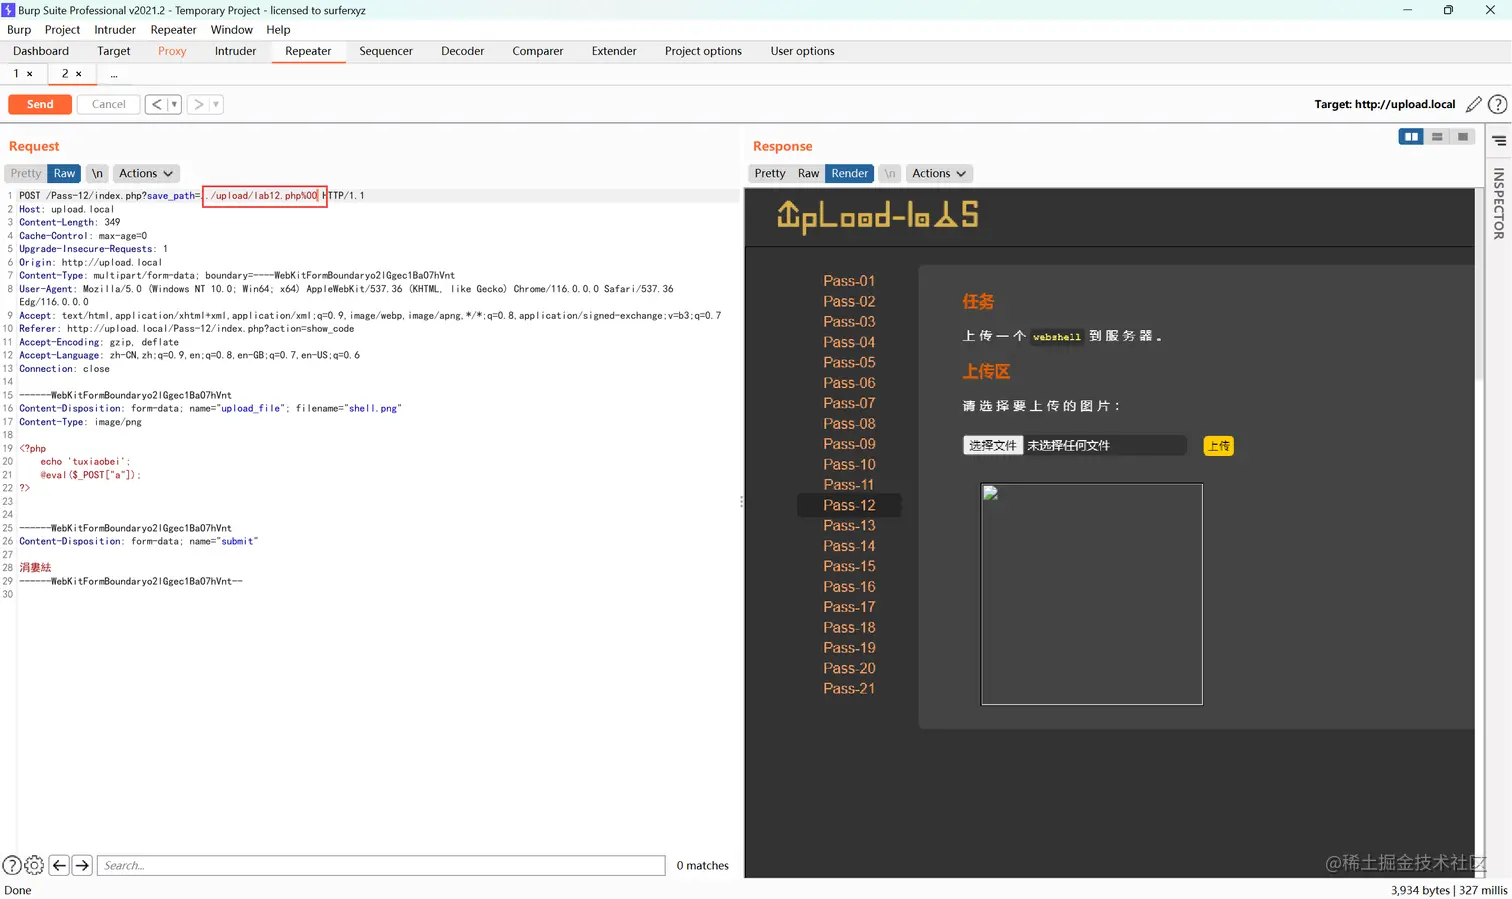Switch response to Render view

click(850, 173)
